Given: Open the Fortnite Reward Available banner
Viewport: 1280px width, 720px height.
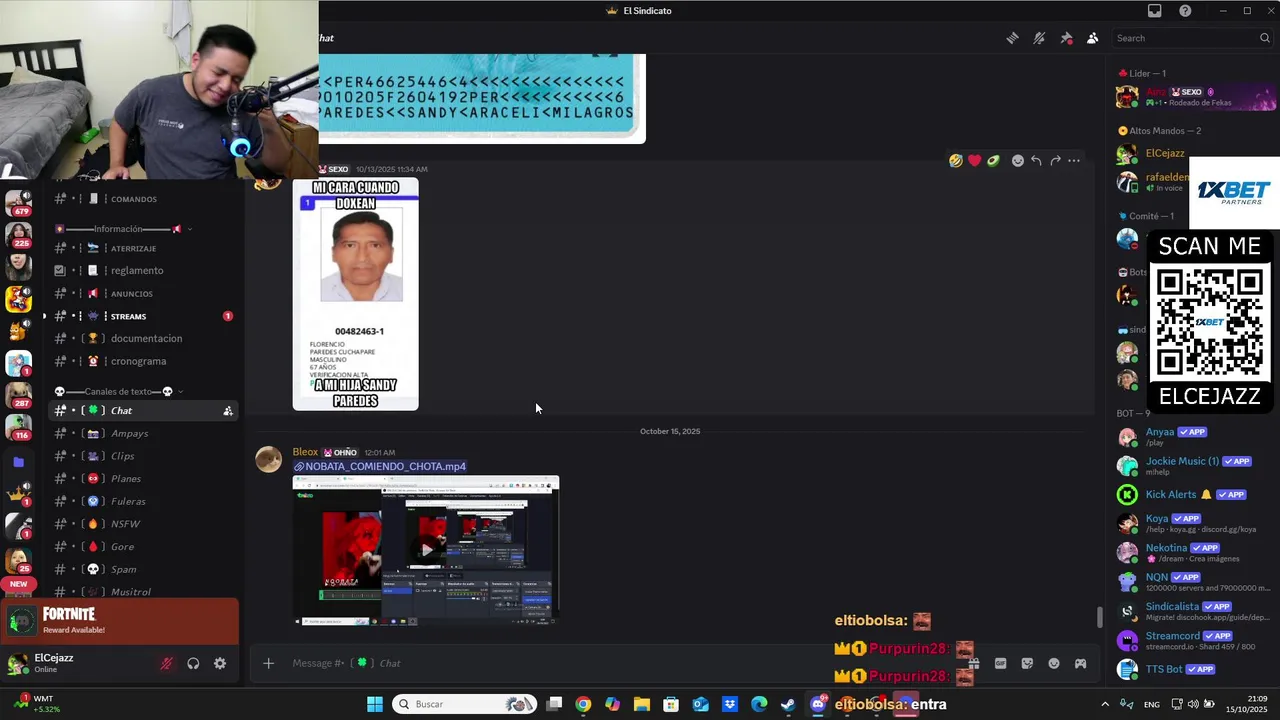Looking at the screenshot, I should coord(120,621).
